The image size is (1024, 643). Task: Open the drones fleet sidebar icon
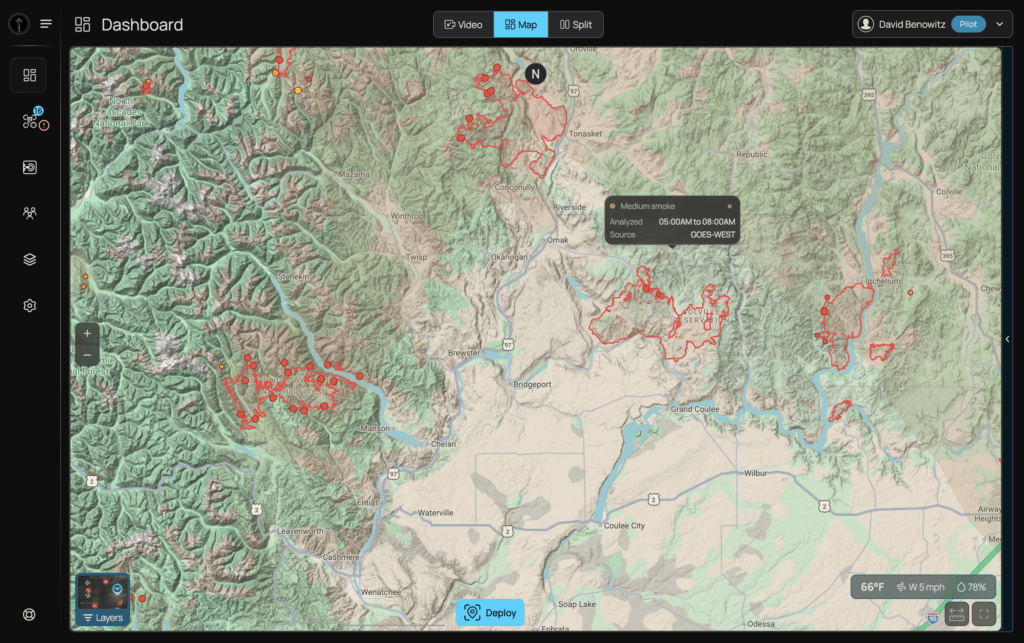coord(29,121)
